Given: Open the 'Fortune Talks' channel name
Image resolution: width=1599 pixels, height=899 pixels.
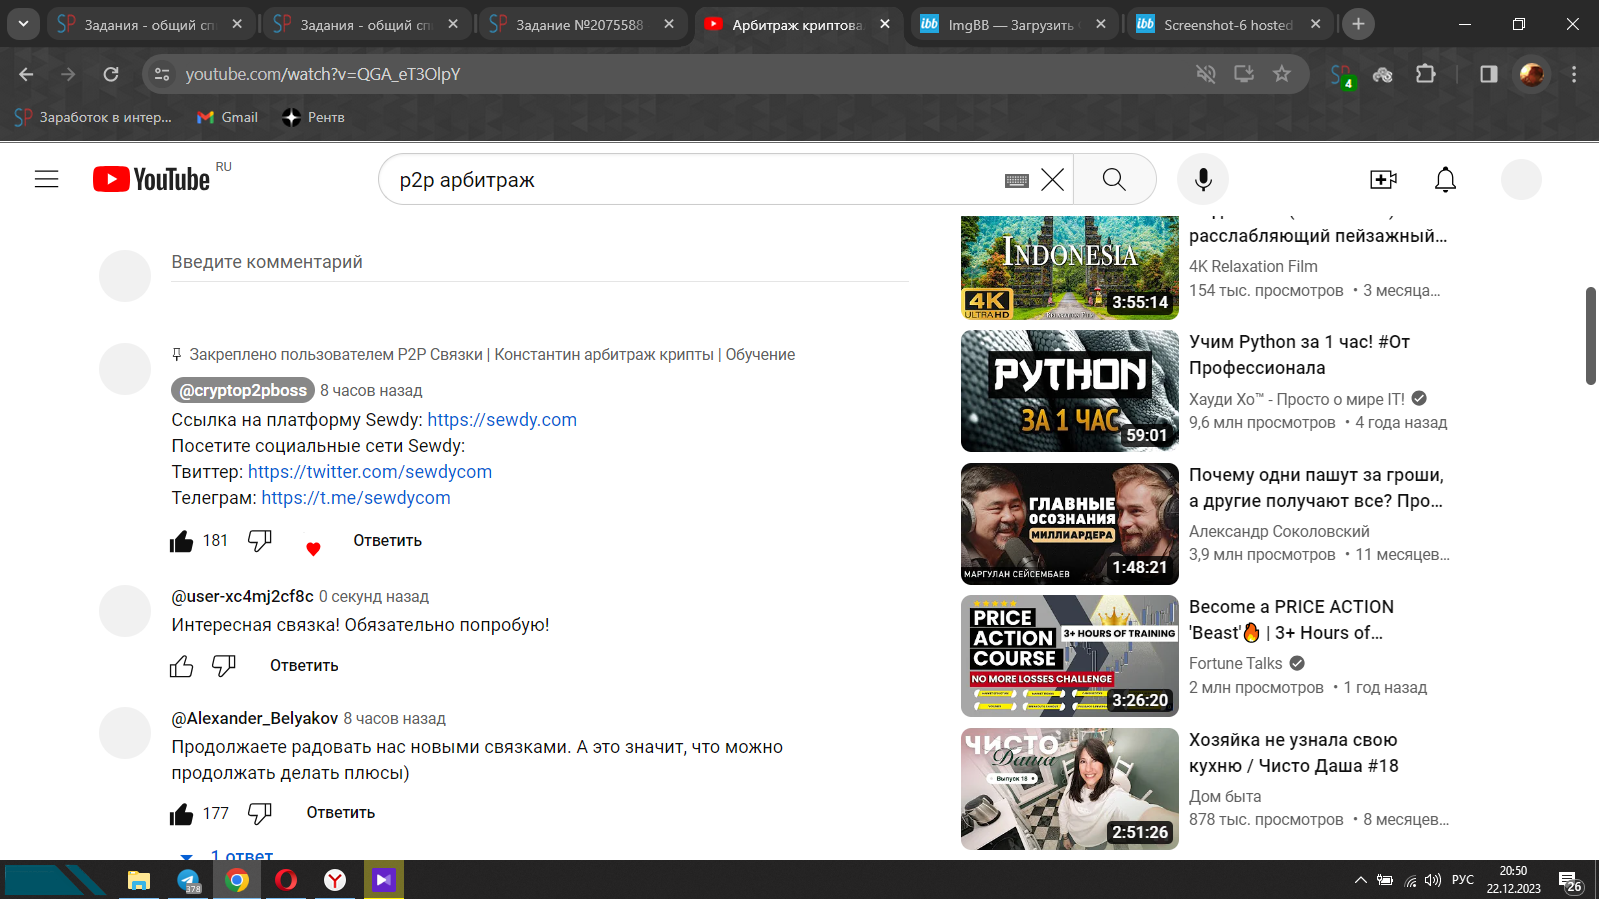Looking at the screenshot, I should (1235, 663).
